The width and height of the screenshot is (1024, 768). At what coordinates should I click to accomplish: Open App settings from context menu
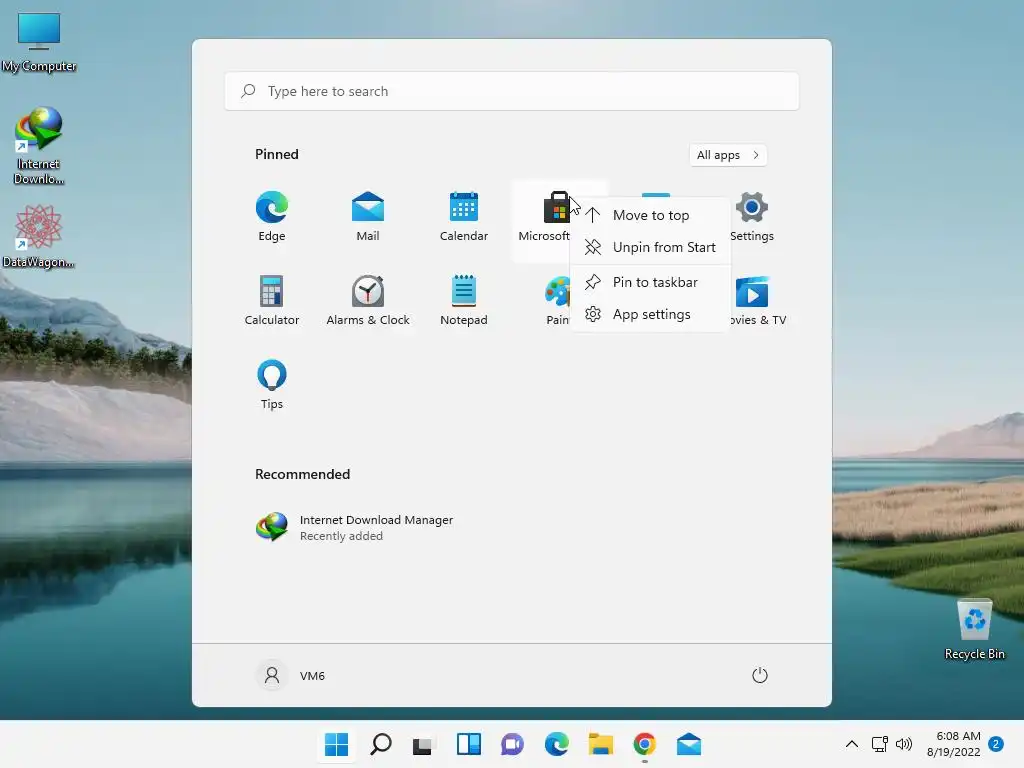coord(650,314)
